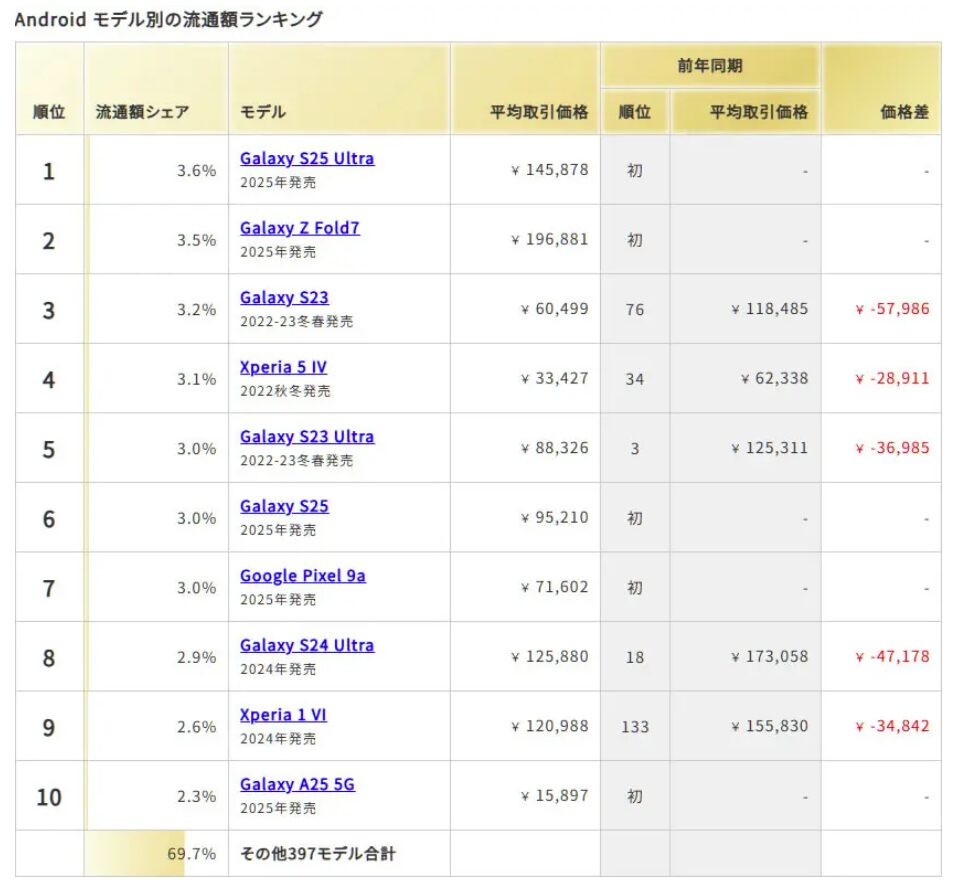The height and width of the screenshot is (888, 958).
Task: Click the leftmost 順位 column header
Action: (x=48, y=112)
